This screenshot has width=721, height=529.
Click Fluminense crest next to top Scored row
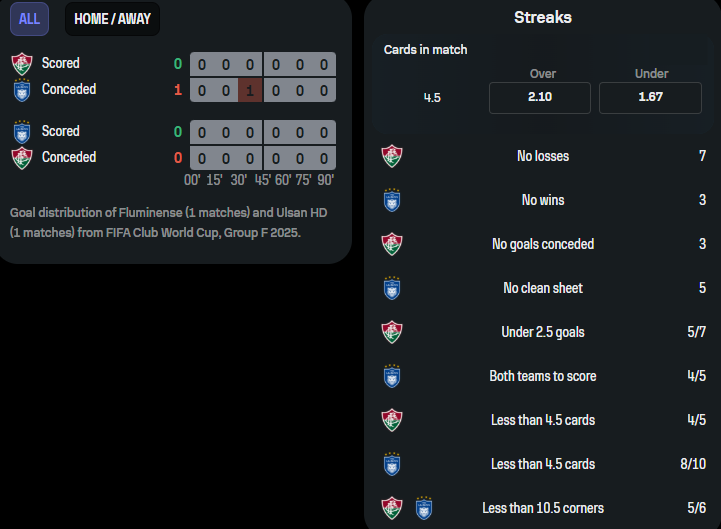click(x=22, y=64)
